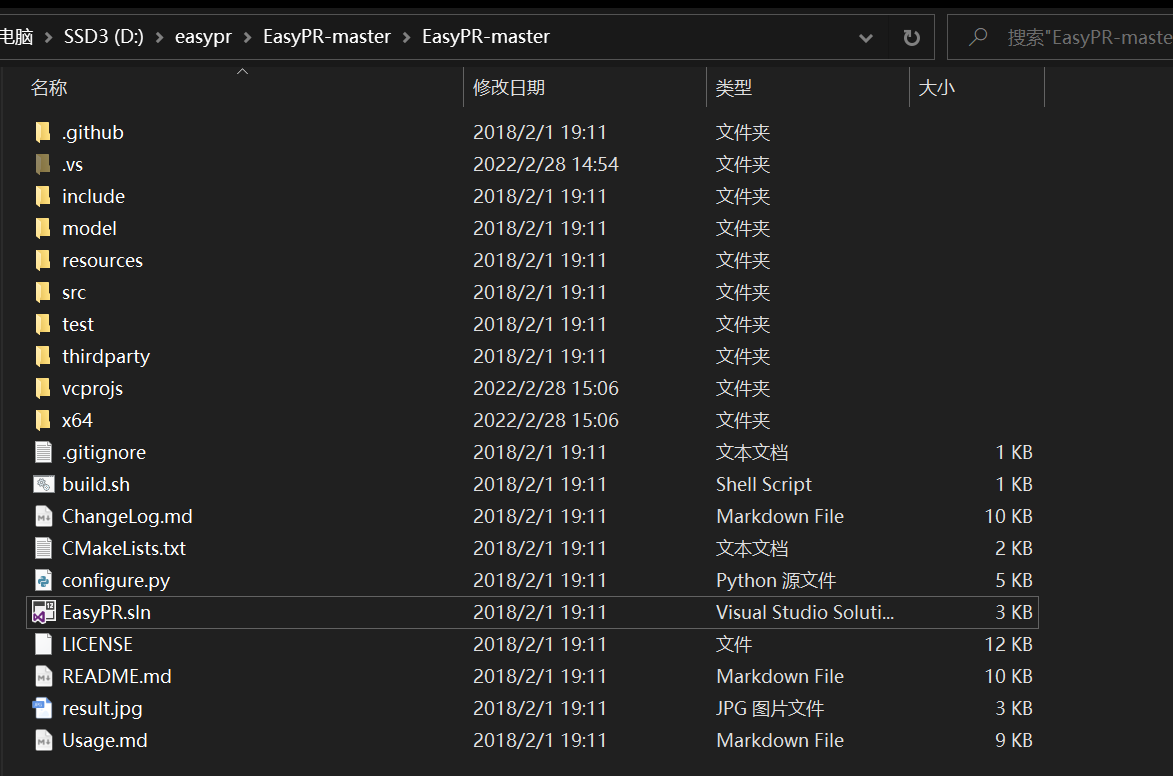Click the file name ChangeLog.md
This screenshot has height=776, width=1173.
[127, 517]
